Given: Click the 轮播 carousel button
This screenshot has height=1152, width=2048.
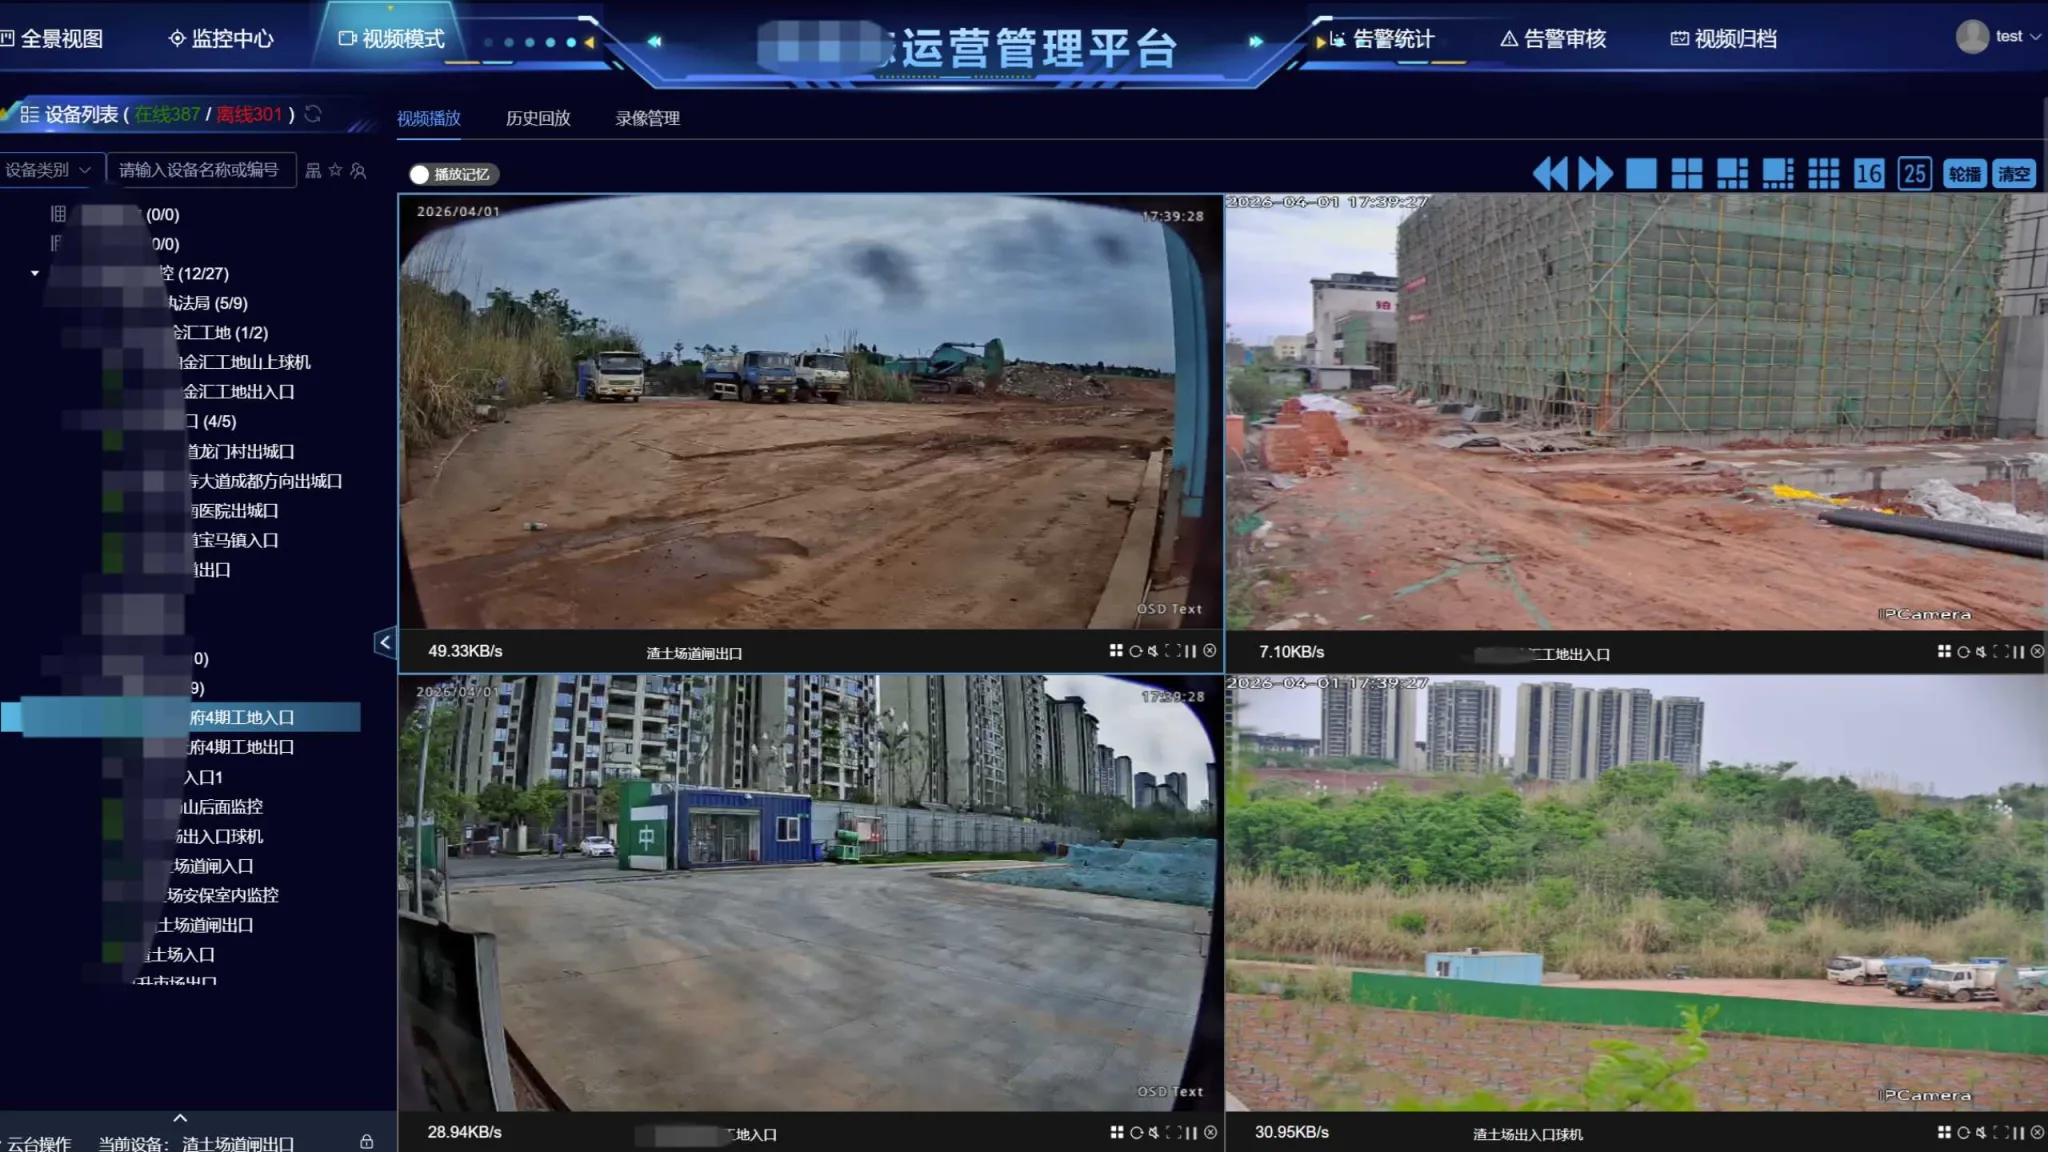Looking at the screenshot, I should point(1964,174).
